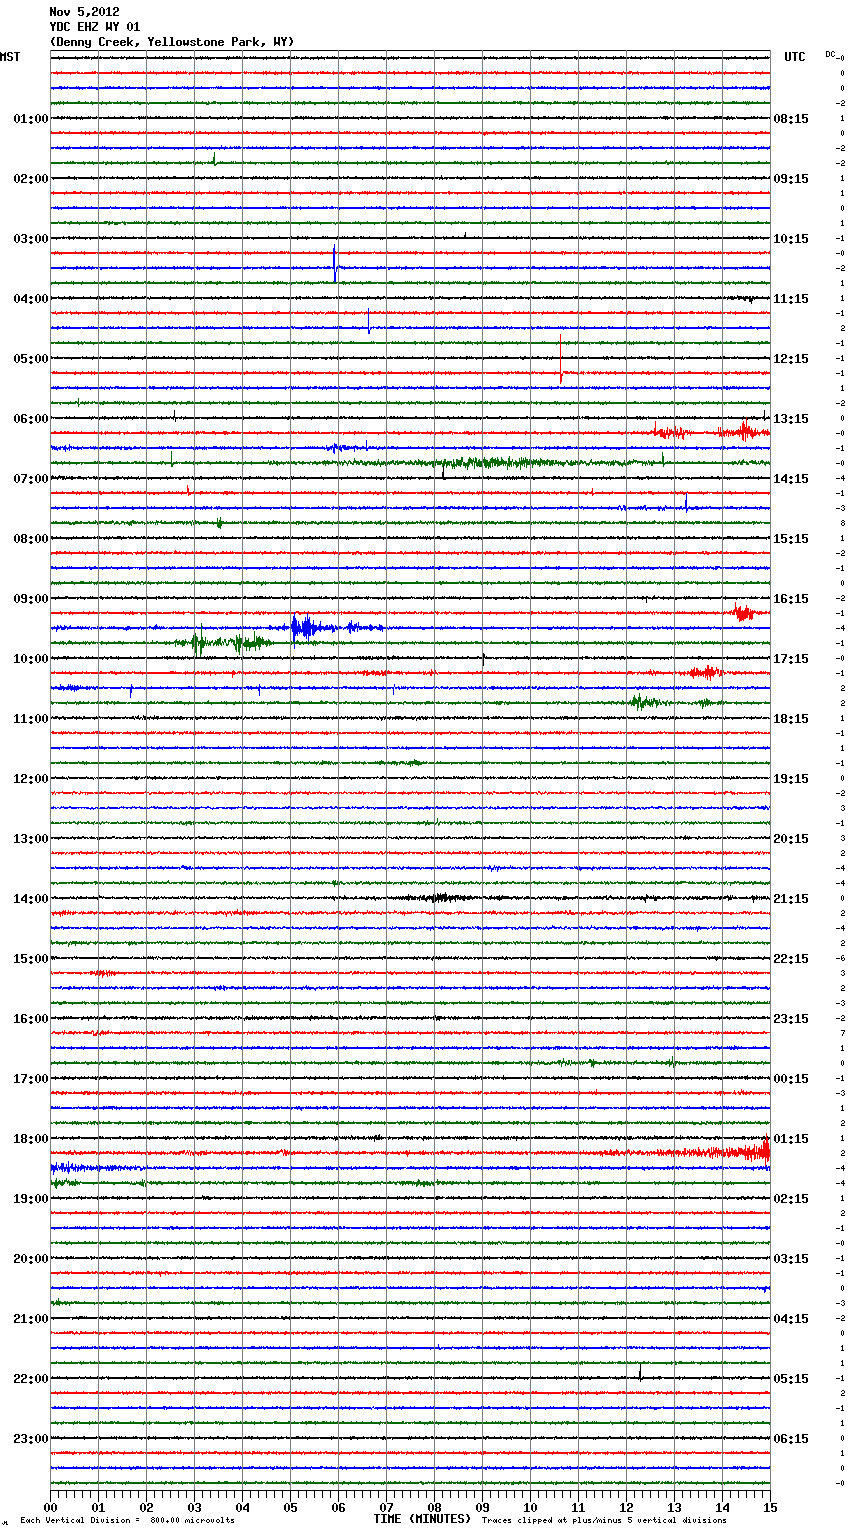Click the "Each Vertical Division = 800.00 microvolts" note

click(x=127, y=1521)
